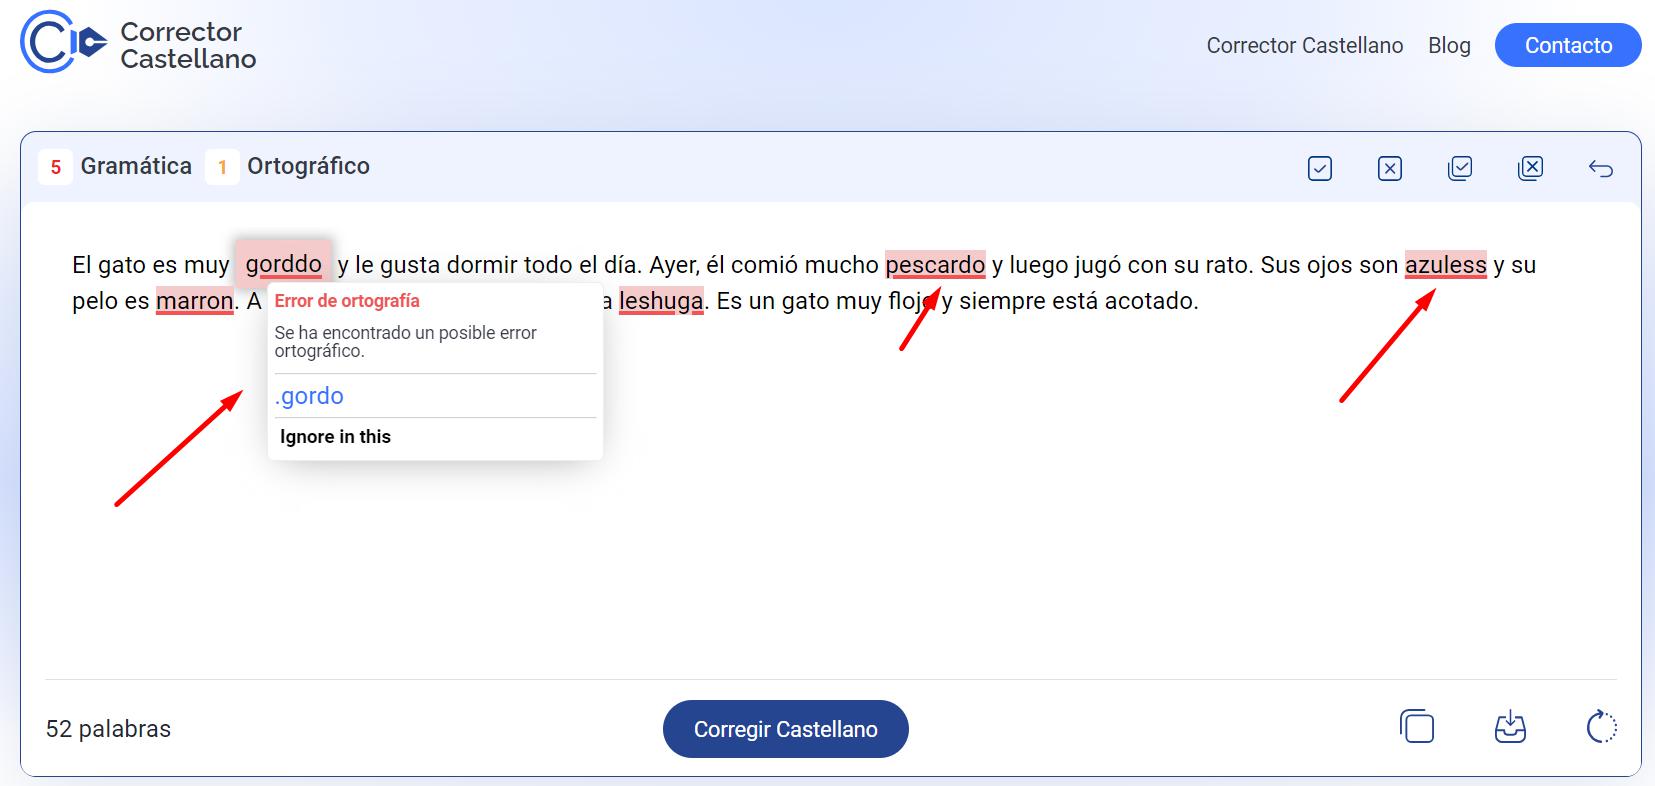
Task: Click the misspelled word "leshuga"
Action: 660,301
